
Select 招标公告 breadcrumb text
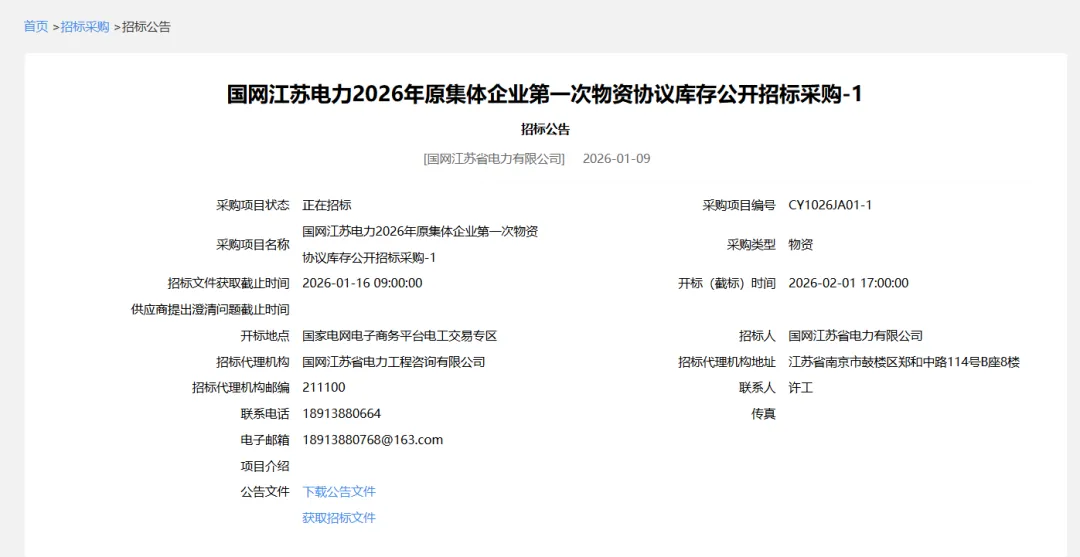[146, 27]
